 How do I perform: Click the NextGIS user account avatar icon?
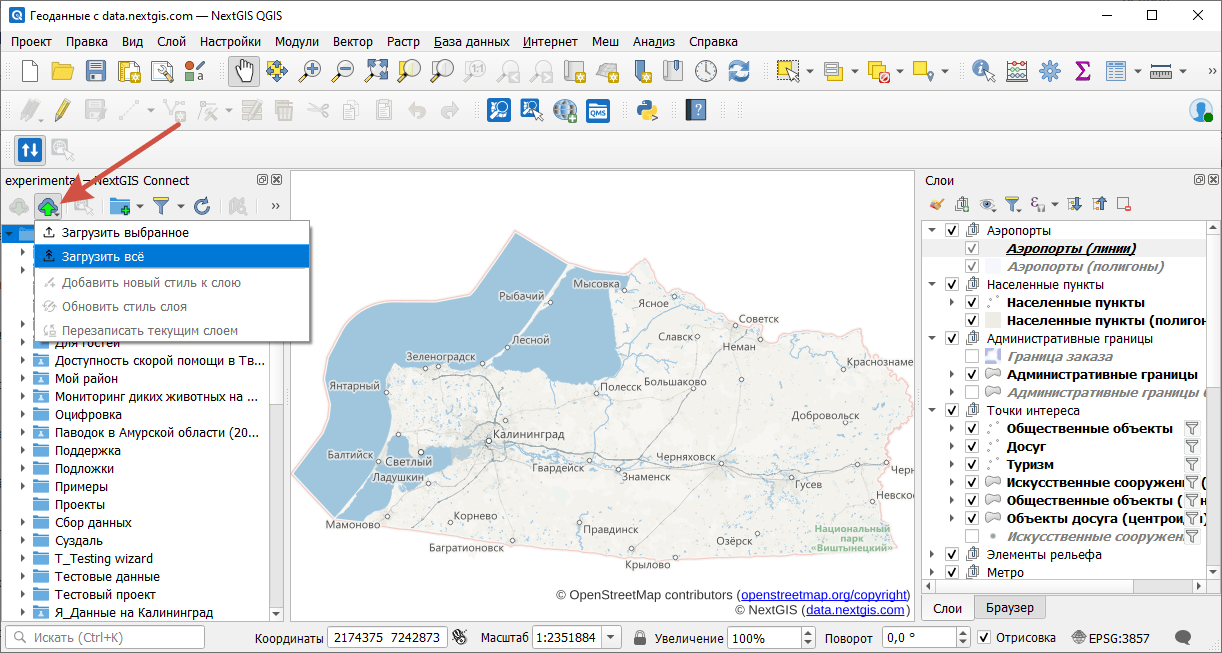1200,110
